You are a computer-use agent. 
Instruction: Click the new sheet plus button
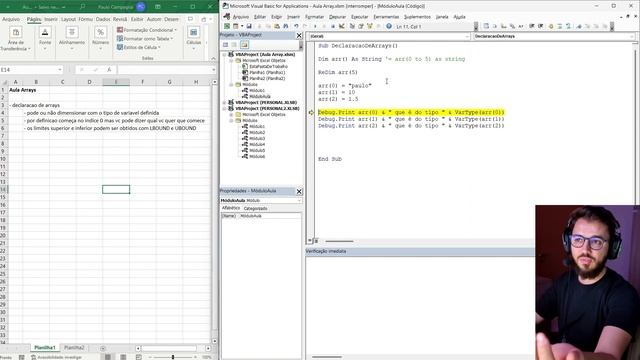coord(103,348)
